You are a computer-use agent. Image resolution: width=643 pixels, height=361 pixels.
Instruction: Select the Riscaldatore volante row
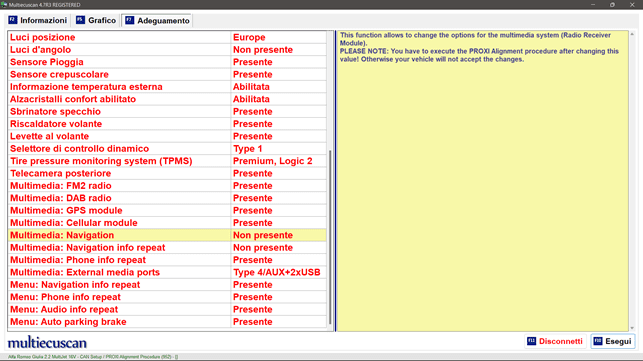pos(167,124)
